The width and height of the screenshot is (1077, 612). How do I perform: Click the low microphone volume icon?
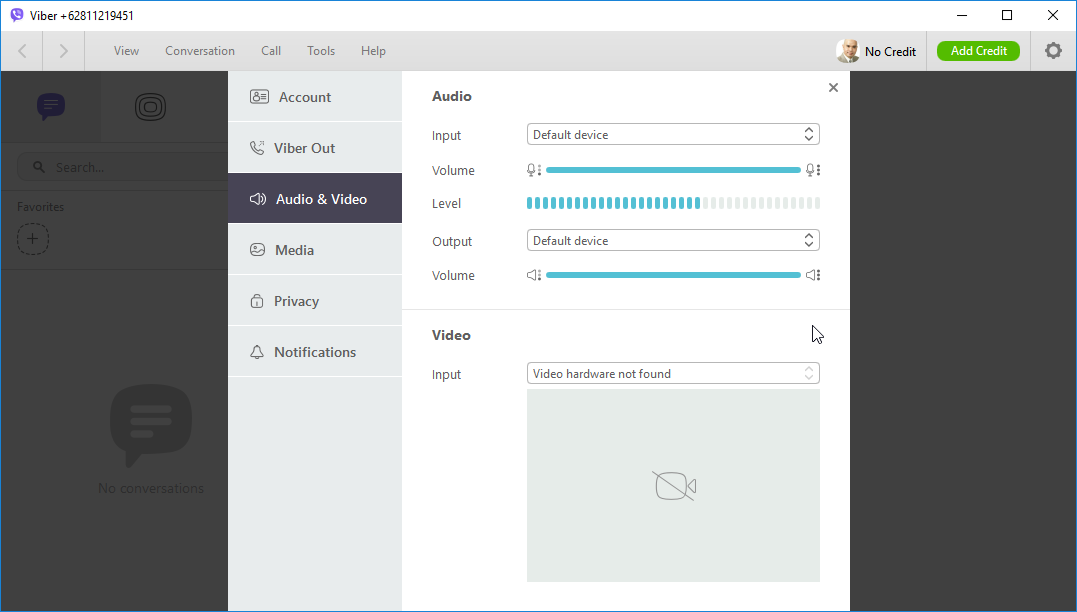tap(534, 170)
